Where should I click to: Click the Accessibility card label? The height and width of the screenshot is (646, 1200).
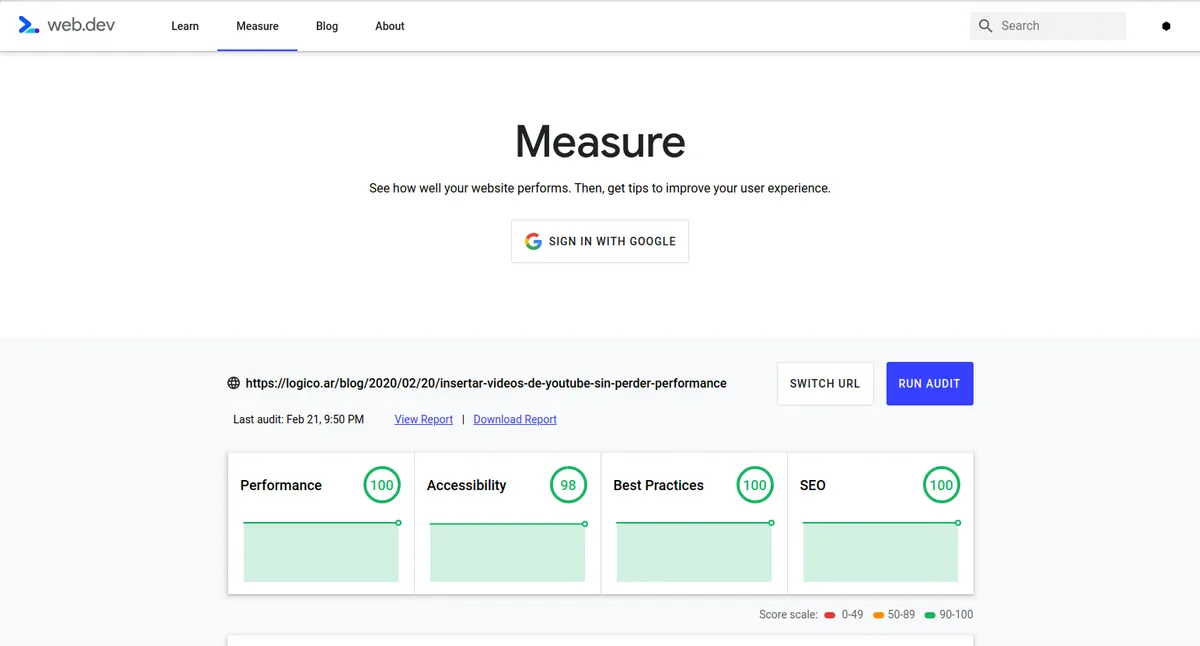pos(467,485)
